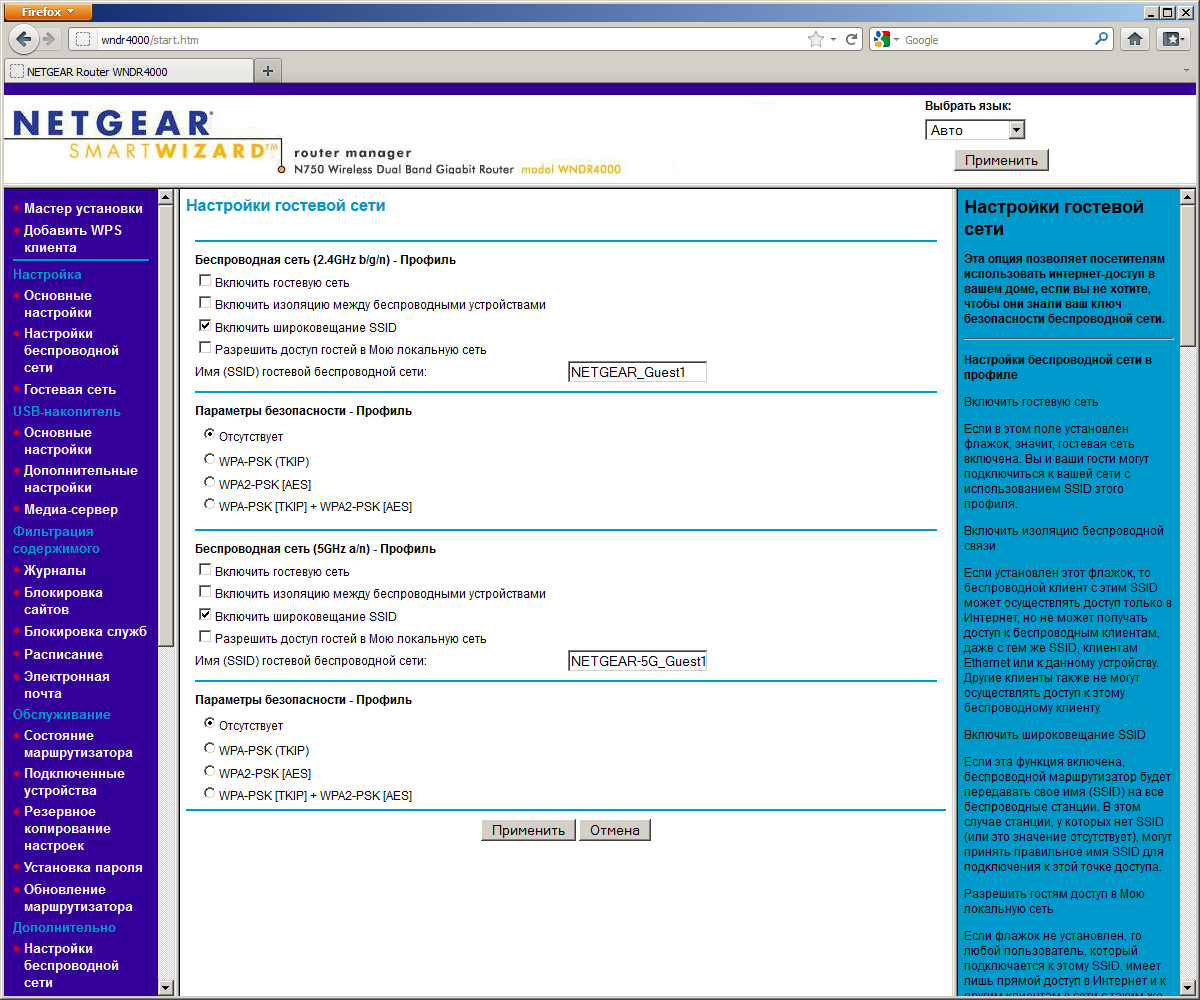Enable 5GHz guest network checkbox

point(205,570)
